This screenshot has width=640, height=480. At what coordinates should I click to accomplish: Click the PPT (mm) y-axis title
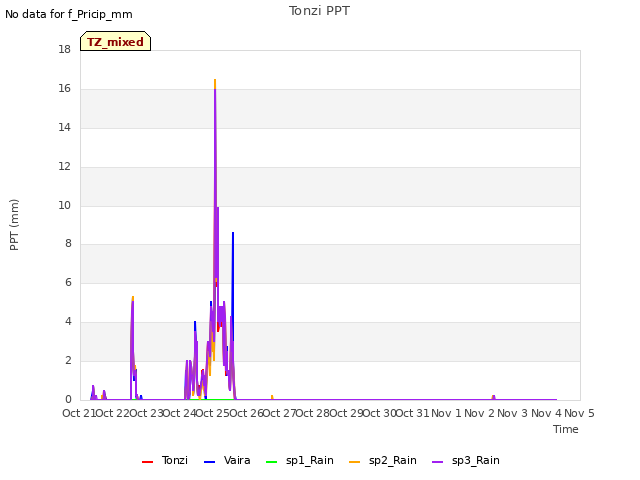click(14, 224)
